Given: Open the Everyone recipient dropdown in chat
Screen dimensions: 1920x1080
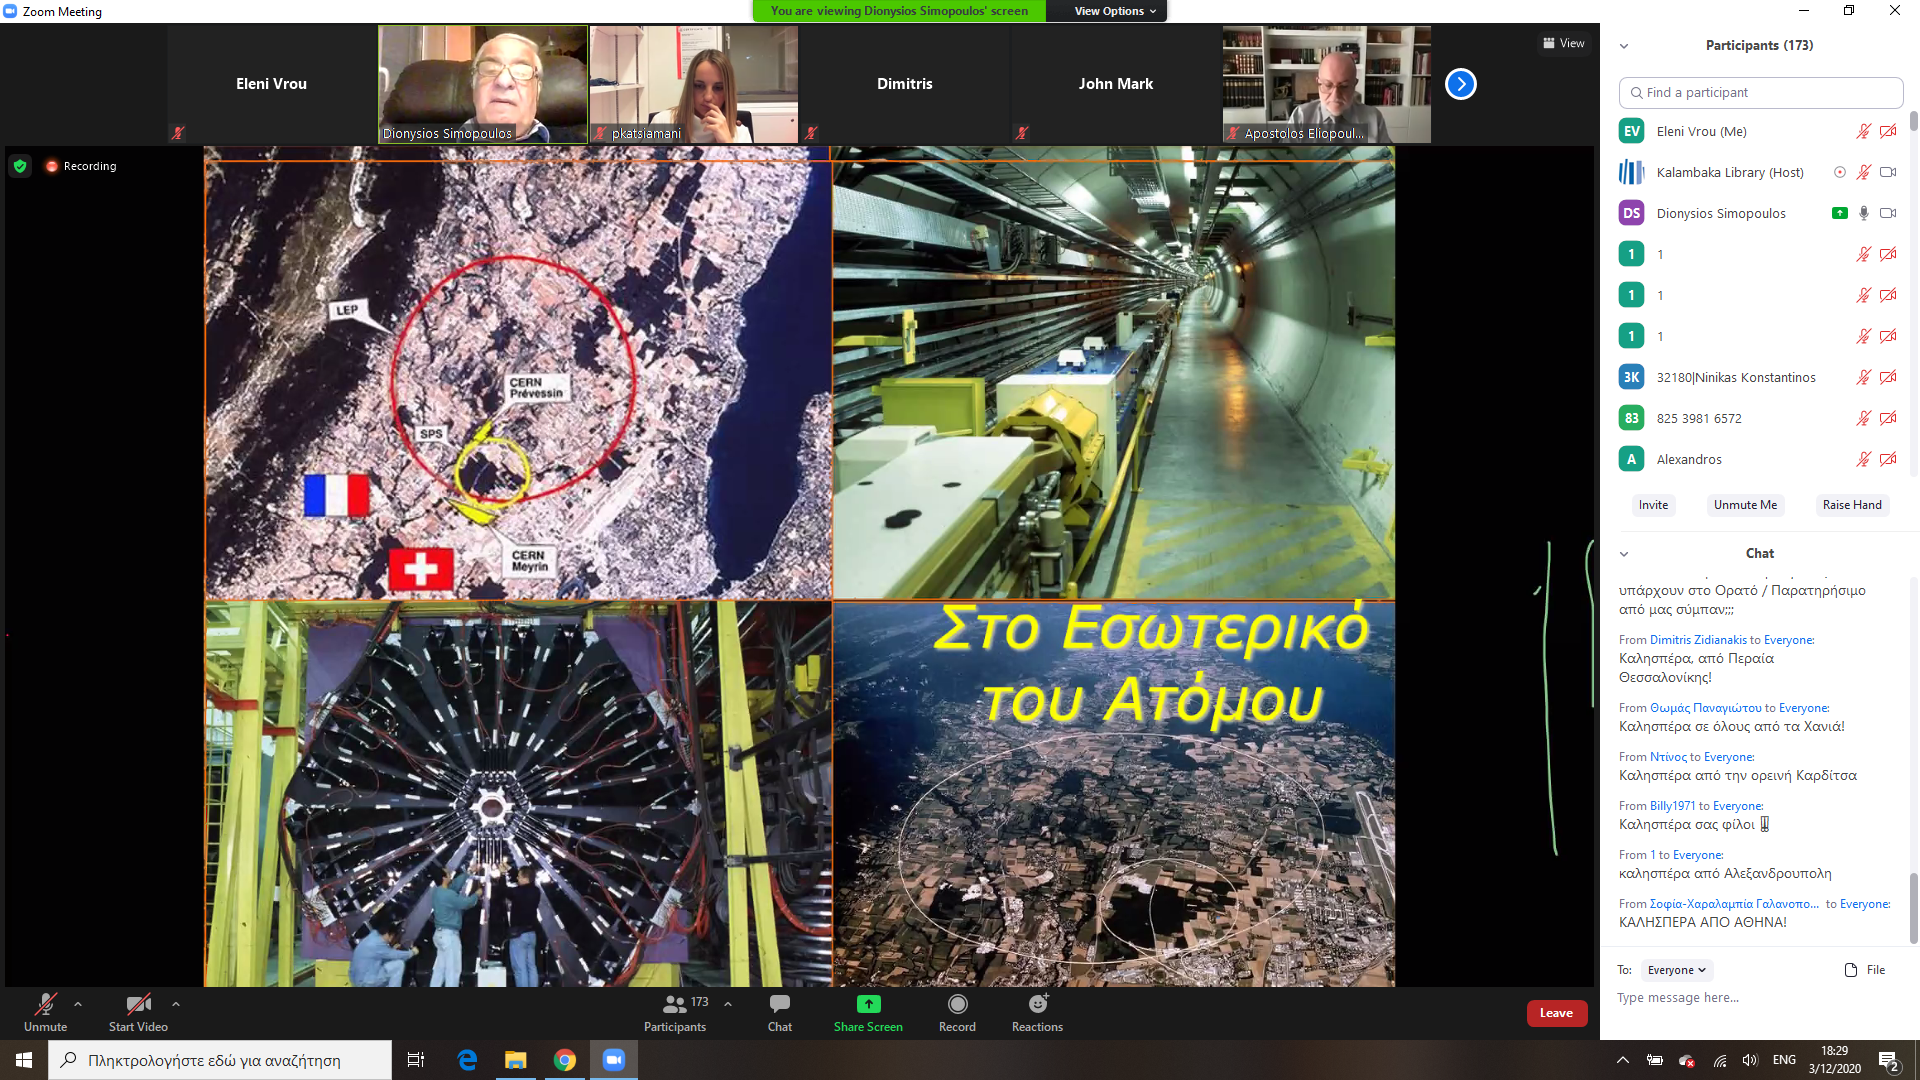Looking at the screenshot, I should (x=1676, y=970).
